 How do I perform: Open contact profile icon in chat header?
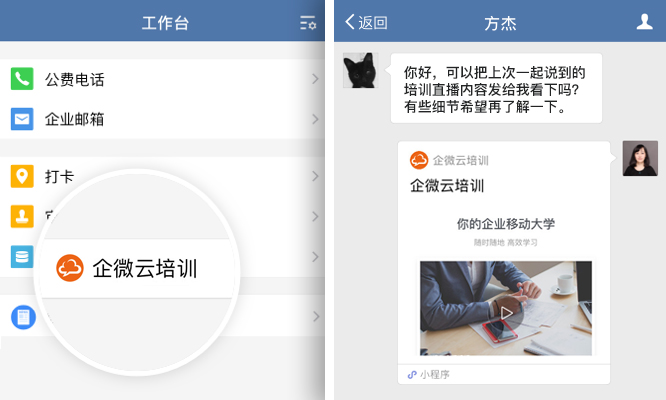click(644, 22)
